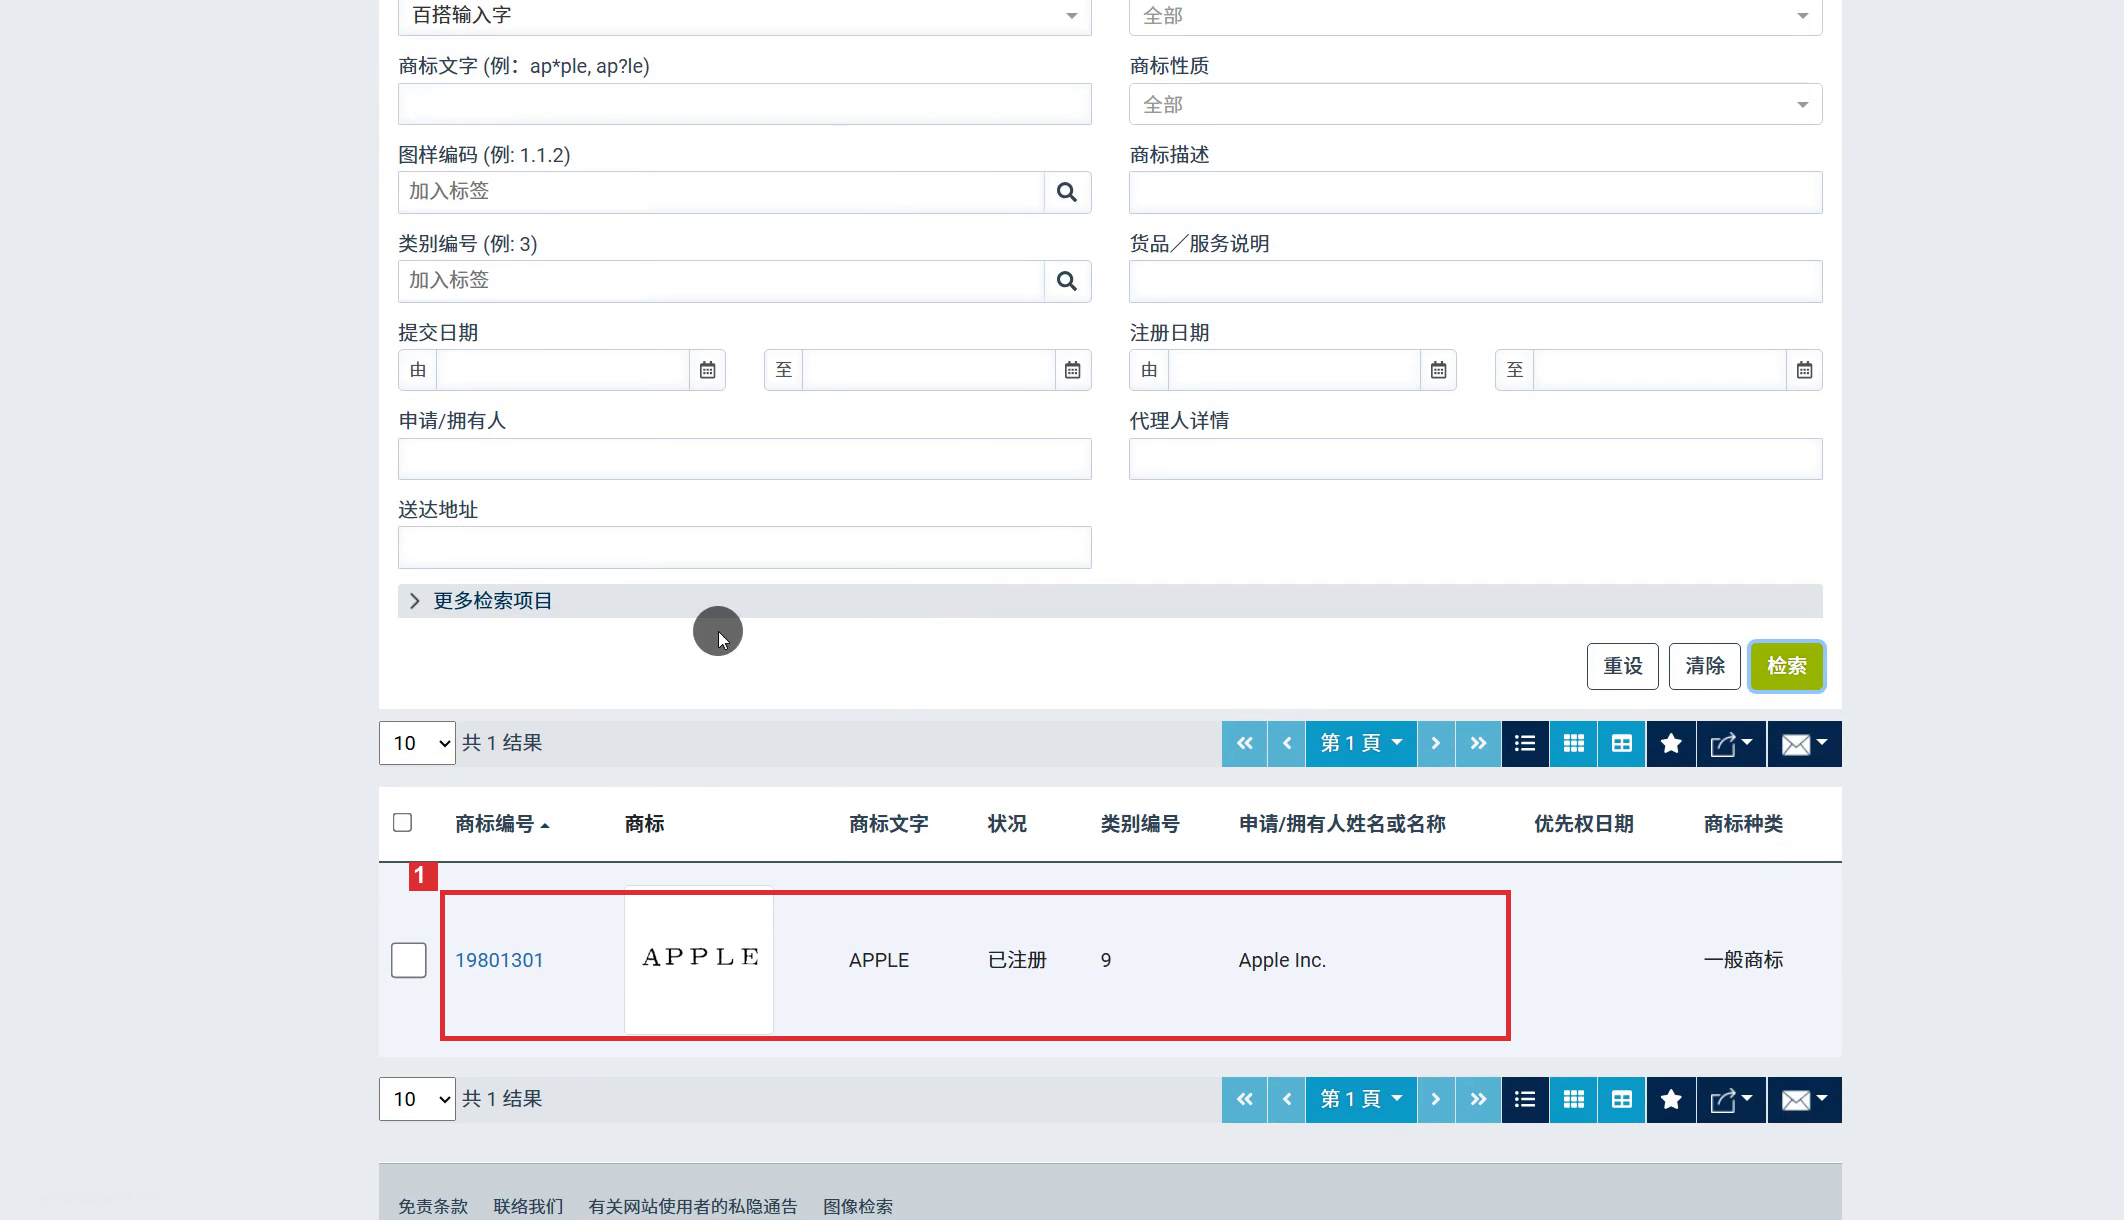Open the bottom 第 1 頁 page selector

[1361, 1100]
